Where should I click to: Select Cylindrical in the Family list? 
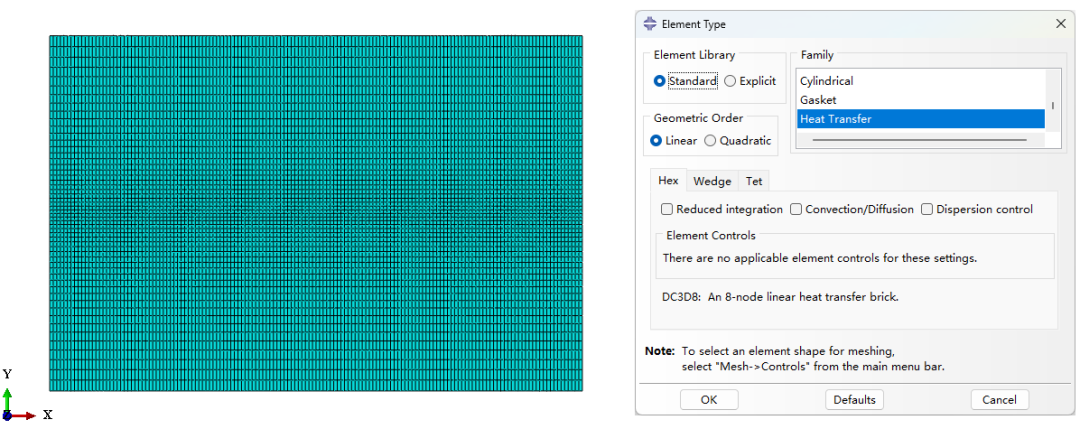[920, 81]
